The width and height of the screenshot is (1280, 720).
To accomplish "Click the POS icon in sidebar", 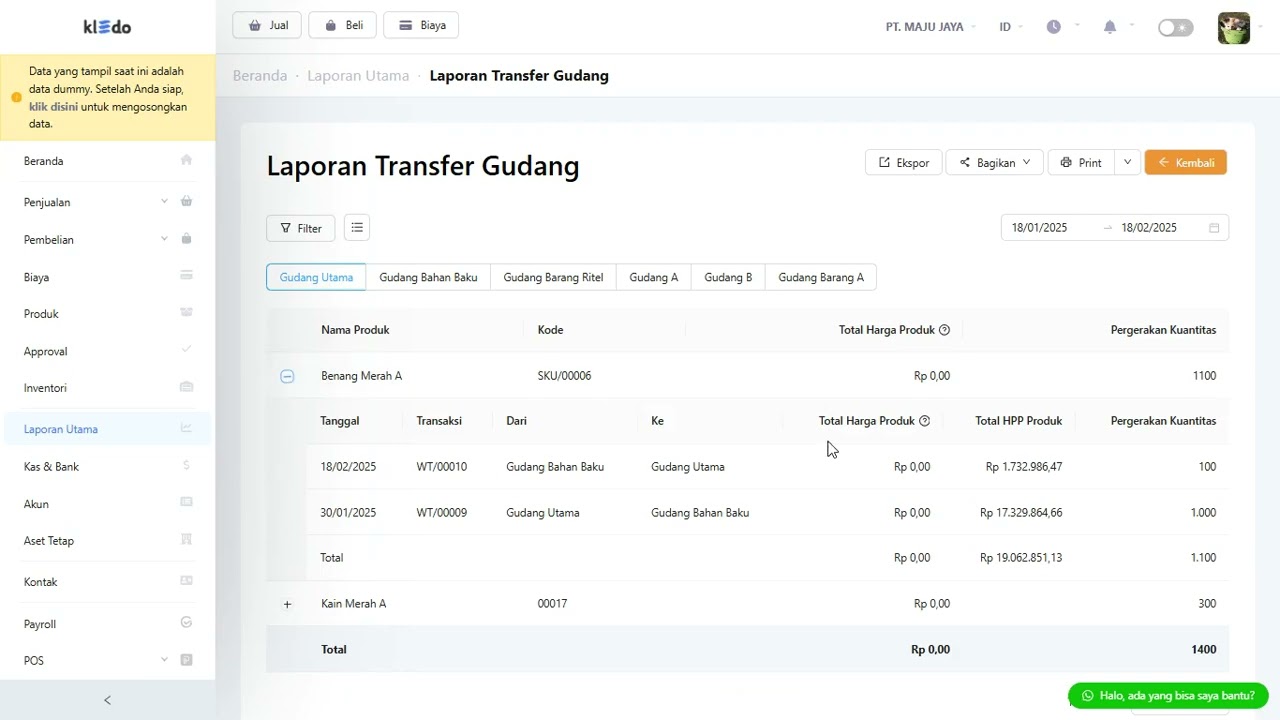I will [186, 660].
